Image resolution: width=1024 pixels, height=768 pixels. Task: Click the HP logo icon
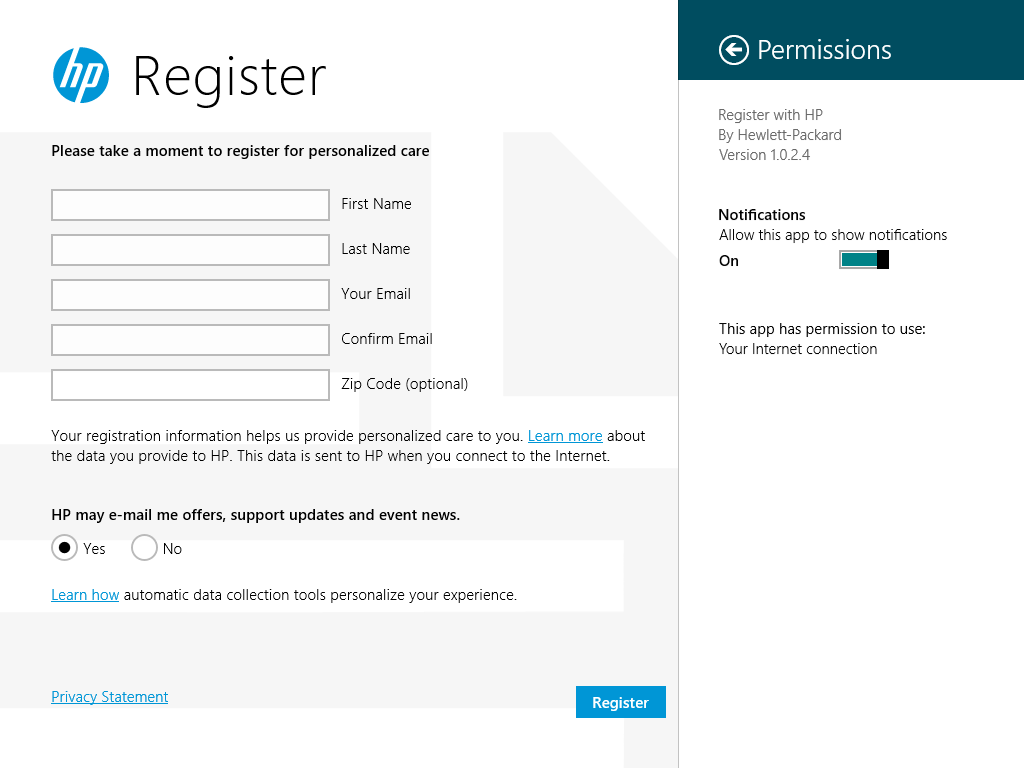coord(81,75)
